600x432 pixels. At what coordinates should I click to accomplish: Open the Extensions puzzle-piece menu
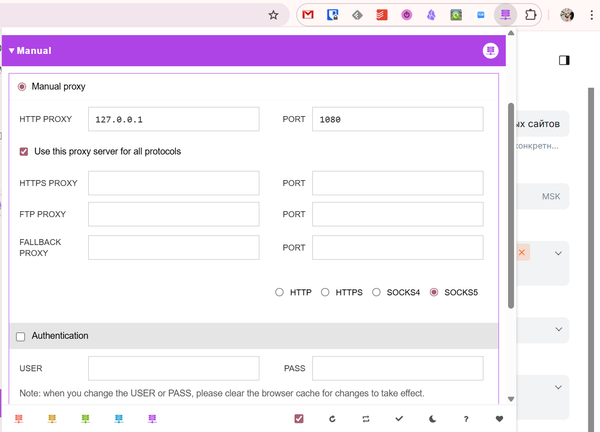(x=530, y=15)
